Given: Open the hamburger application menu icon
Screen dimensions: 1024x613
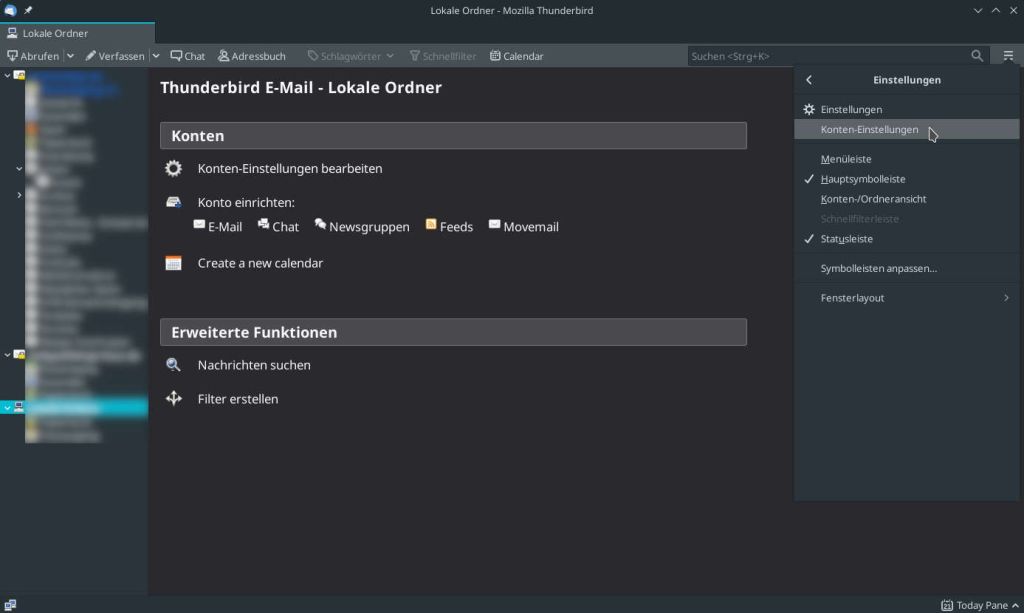Looking at the screenshot, I should click(x=1008, y=56).
